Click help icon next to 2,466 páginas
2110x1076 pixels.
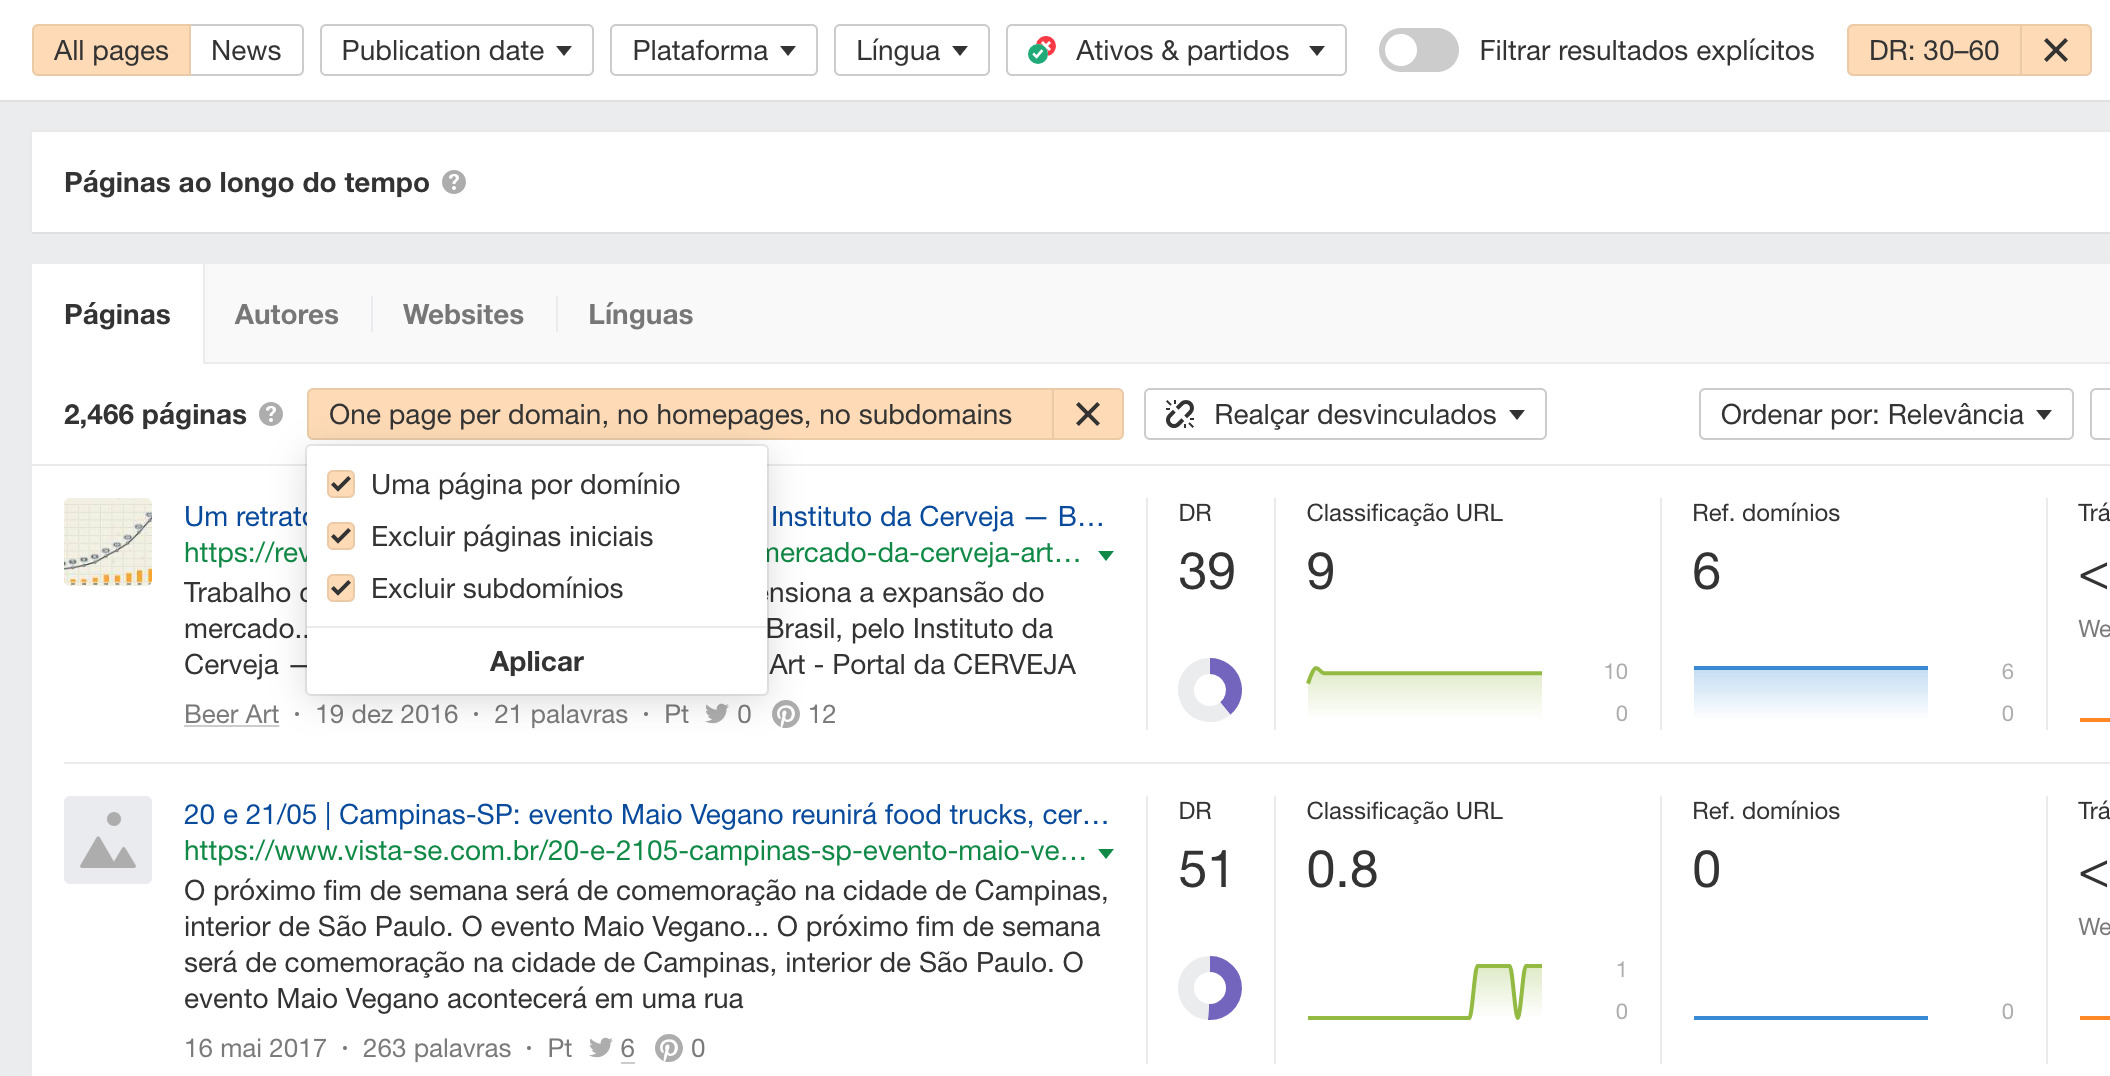click(x=271, y=414)
